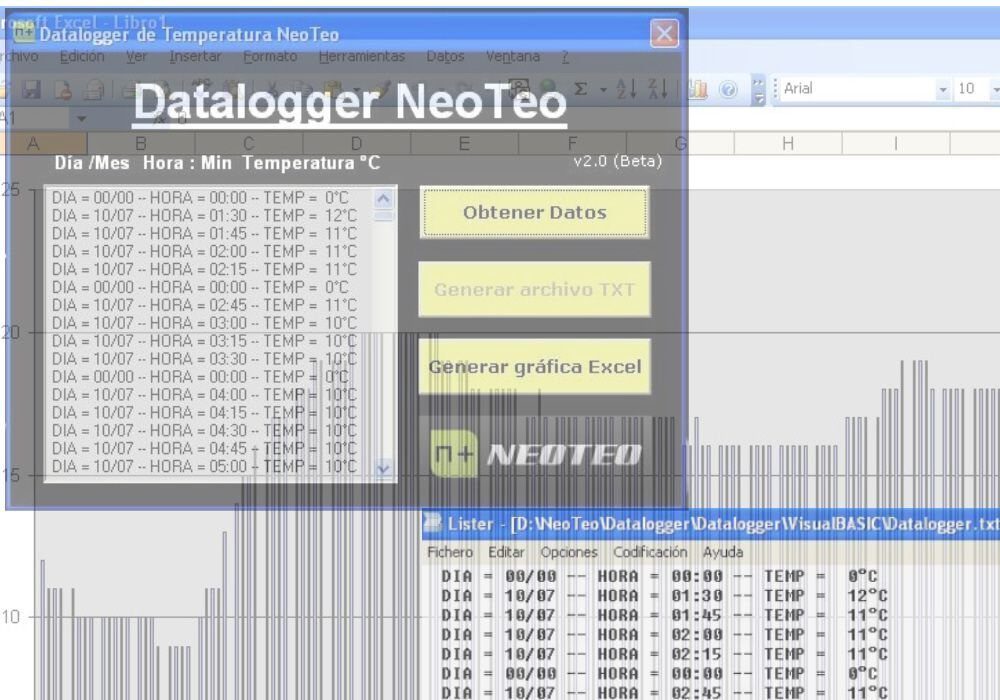Open the Ventana menu in Excel
Screen dimensions: 1000x700
513,57
